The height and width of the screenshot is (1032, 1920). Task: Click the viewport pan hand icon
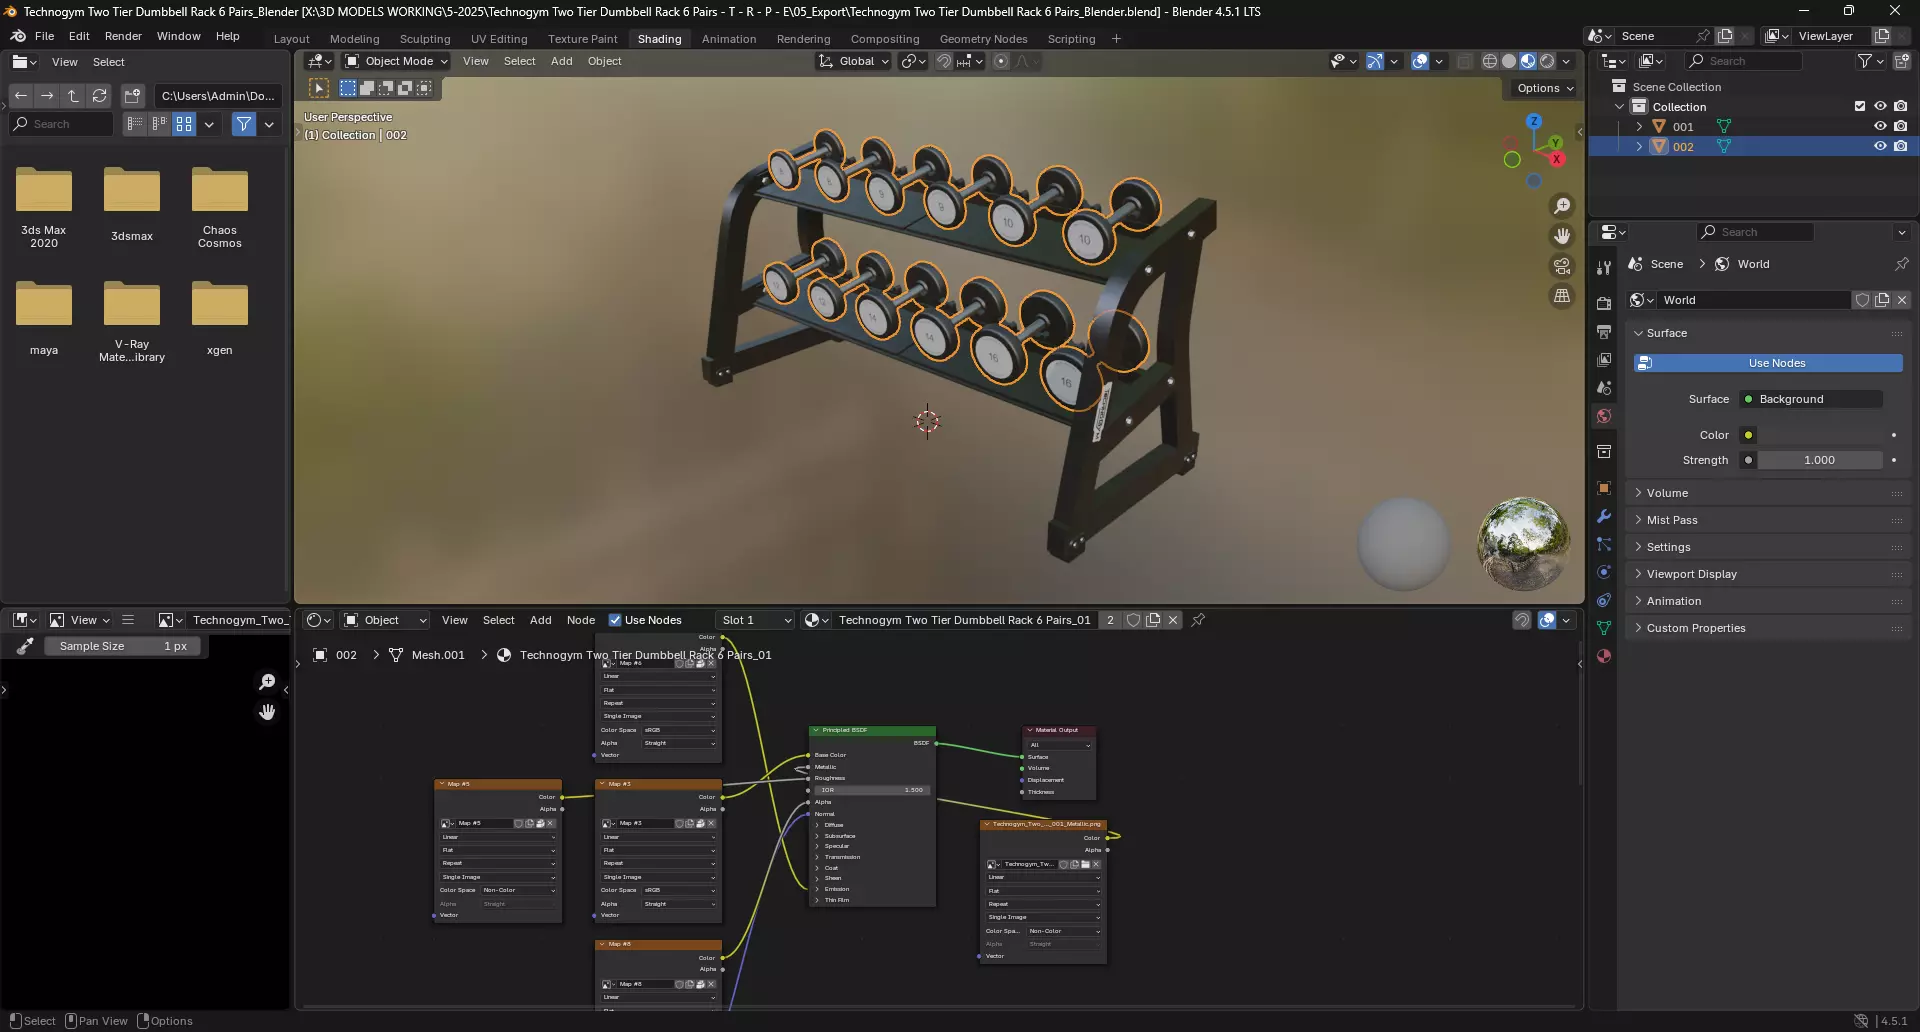1562,236
